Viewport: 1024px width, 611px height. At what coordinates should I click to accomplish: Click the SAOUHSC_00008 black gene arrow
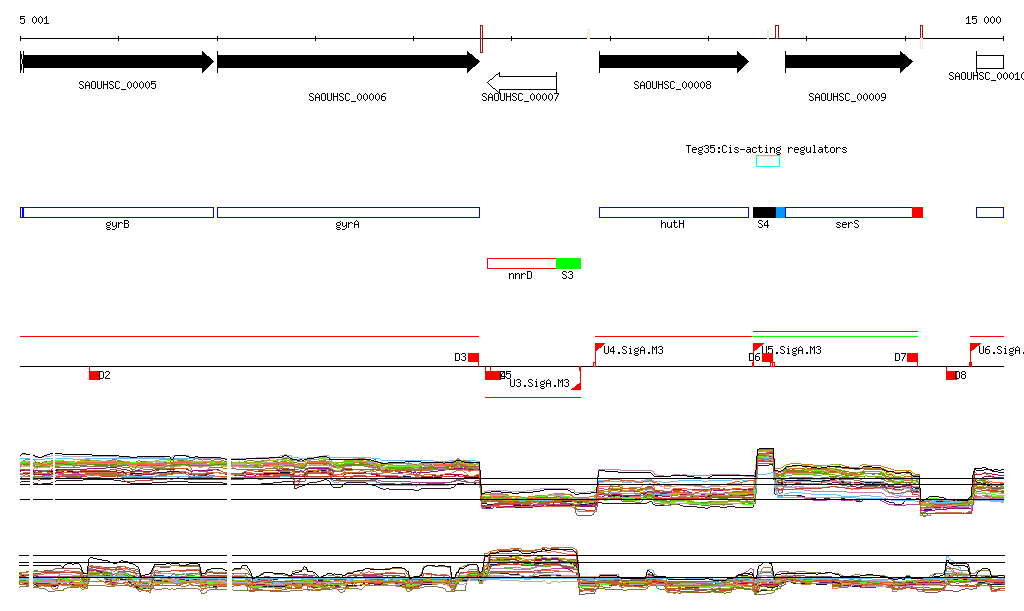point(674,62)
